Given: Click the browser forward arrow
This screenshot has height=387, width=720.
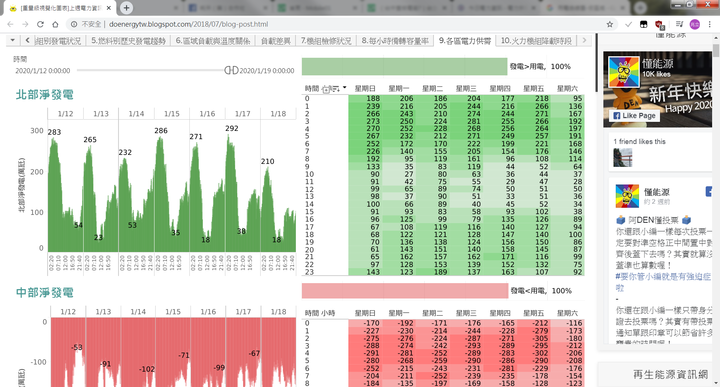Looking at the screenshot, I should pos(25,24).
